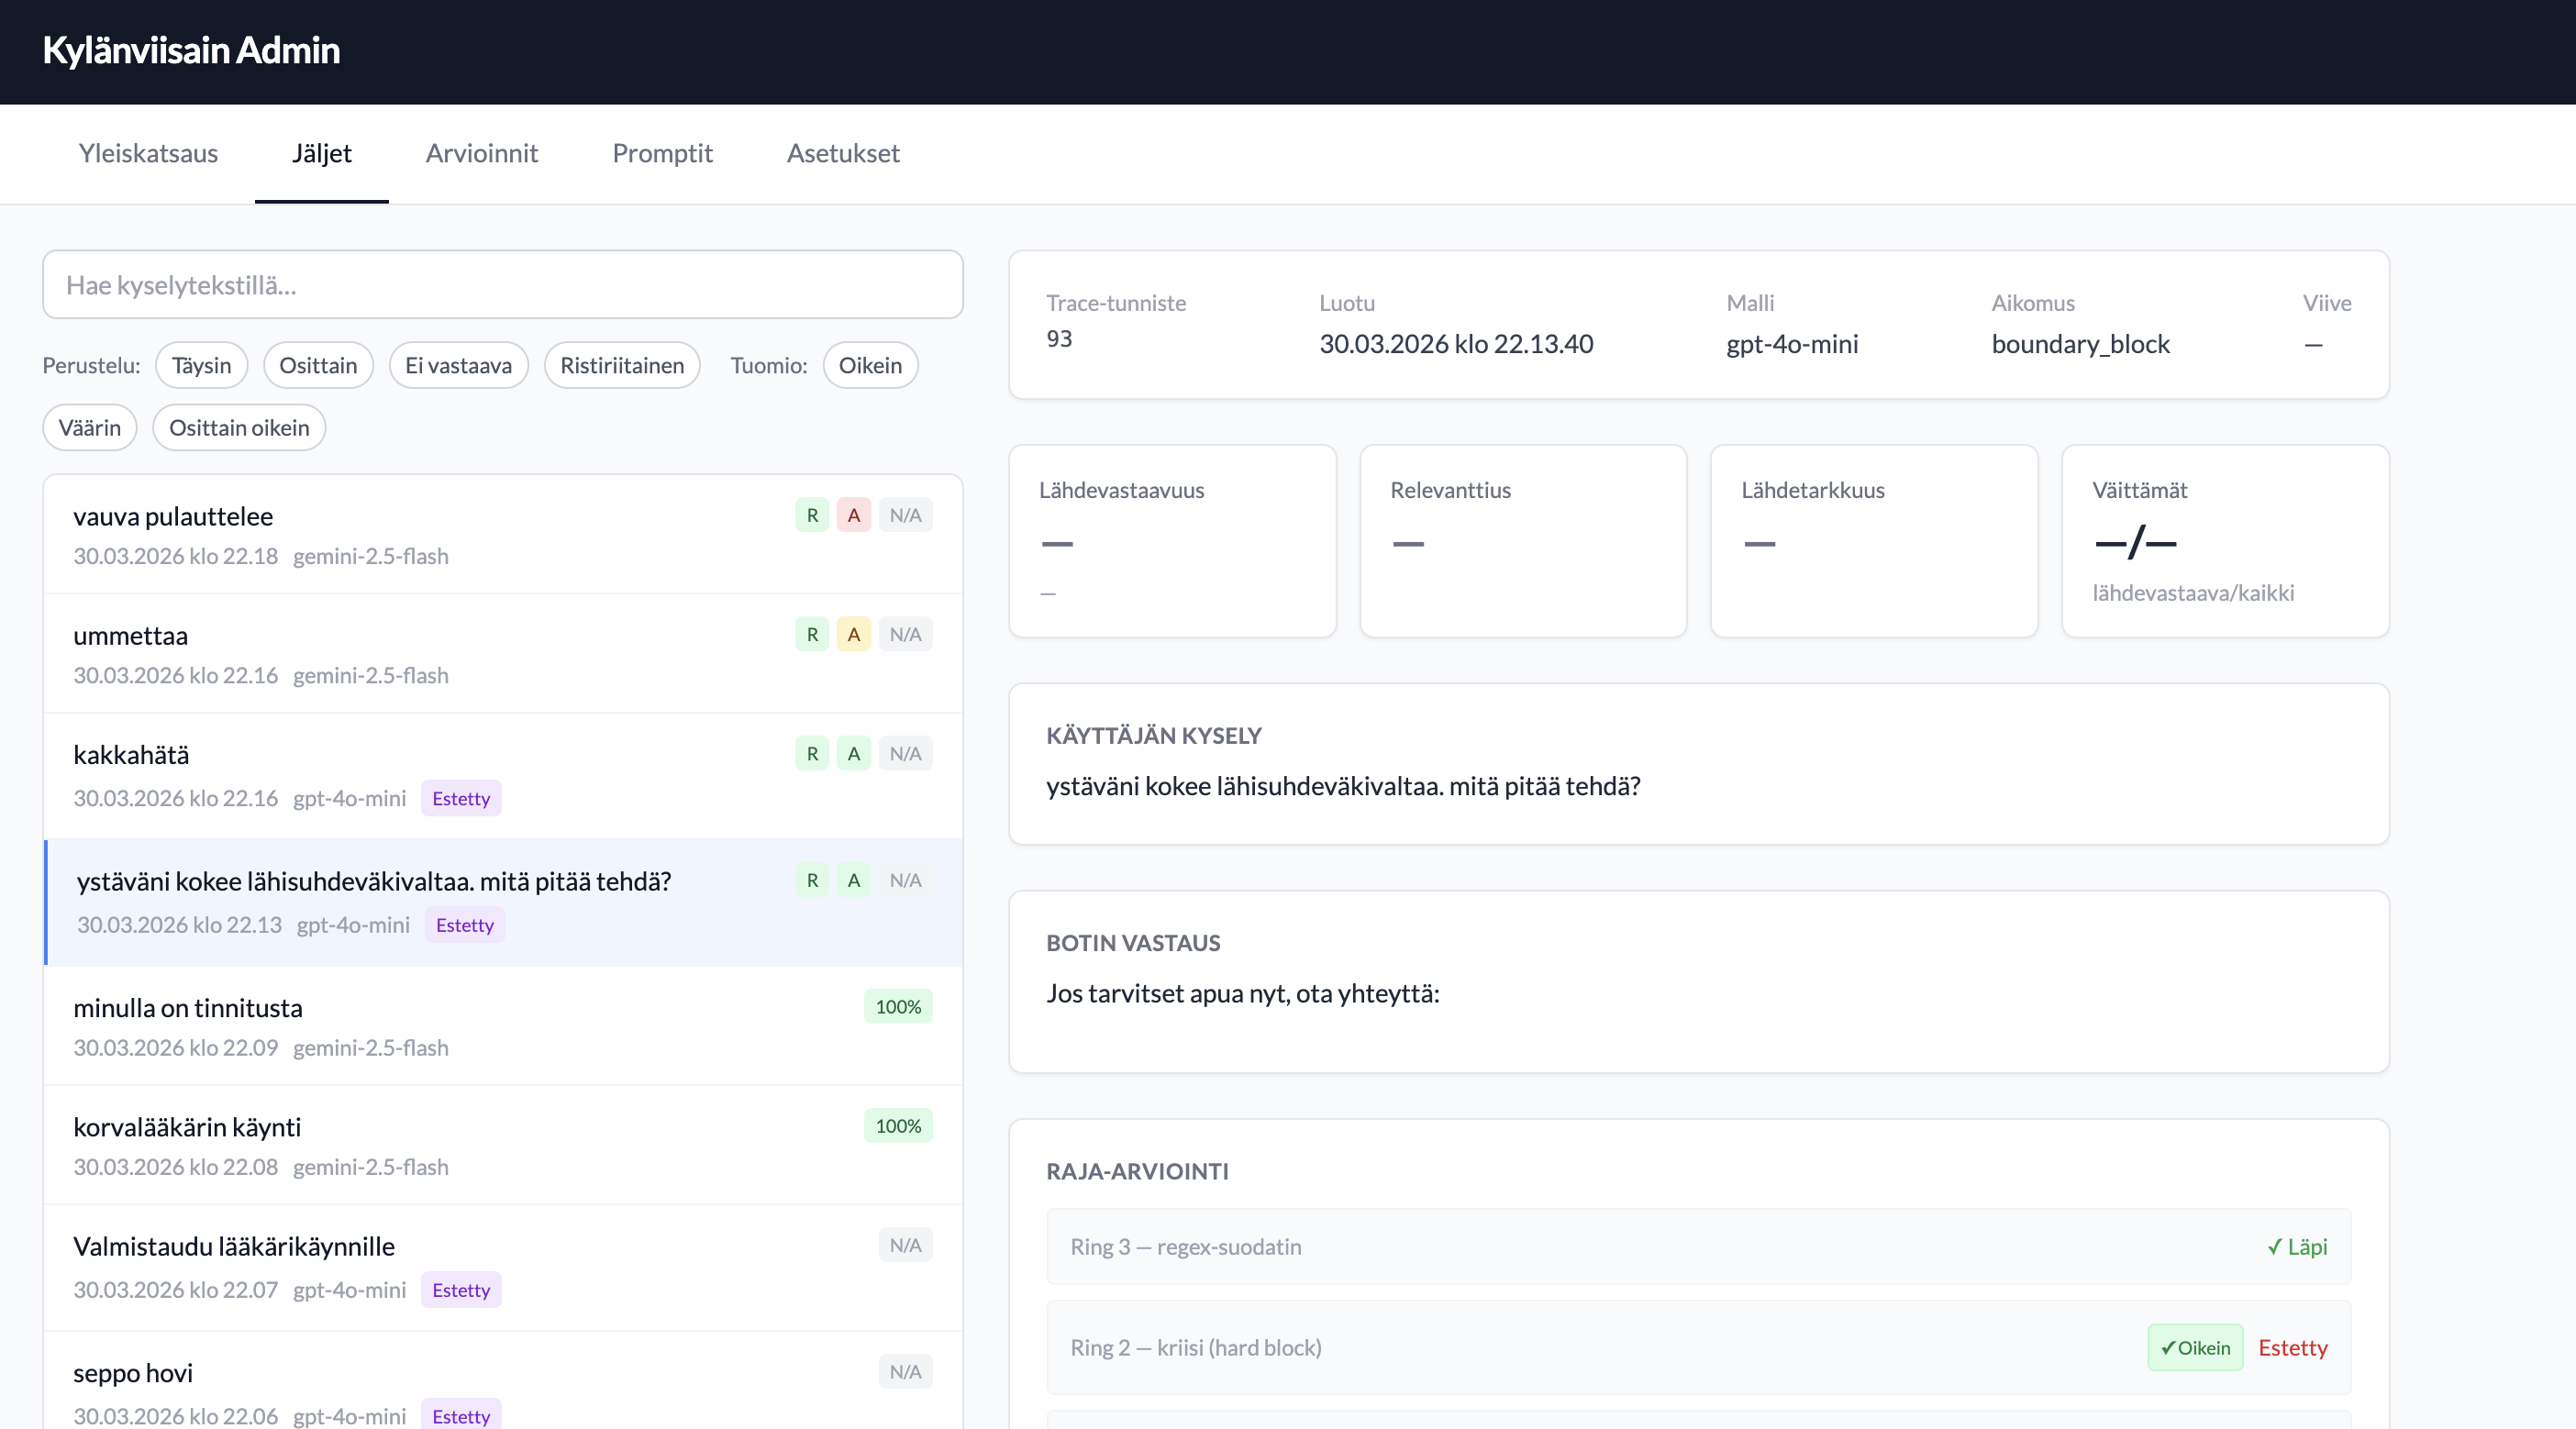Focus the Hae kyselytekstillä search field
The width and height of the screenshot is (2576, 1429).
(x=502, y=285)
